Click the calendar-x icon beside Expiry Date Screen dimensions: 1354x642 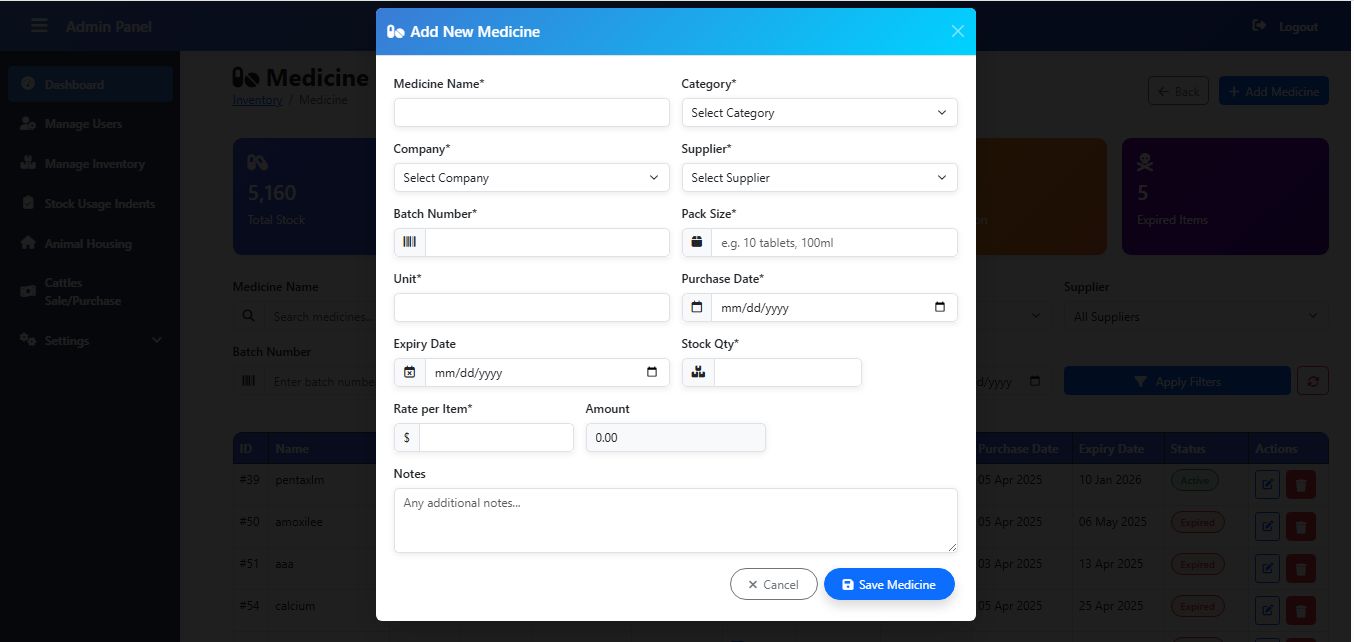409,373
